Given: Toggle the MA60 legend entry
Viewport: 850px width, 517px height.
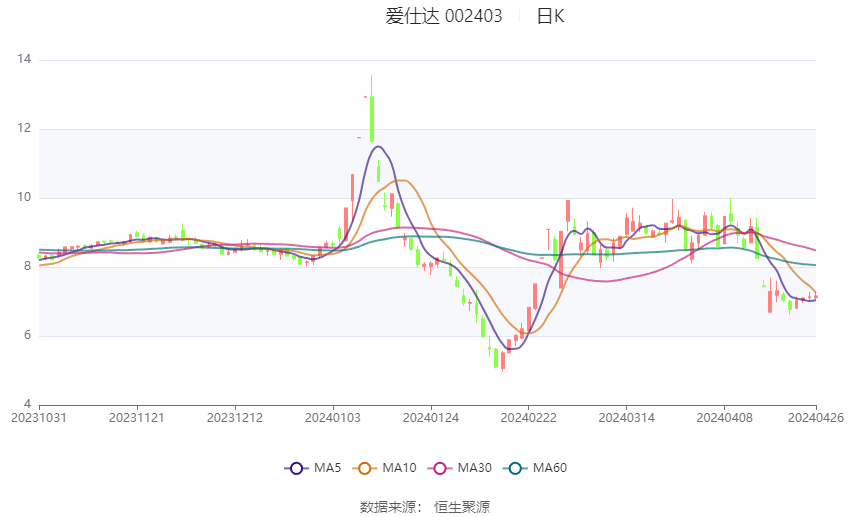Looking at the screenshot, I should coord(535,468).
